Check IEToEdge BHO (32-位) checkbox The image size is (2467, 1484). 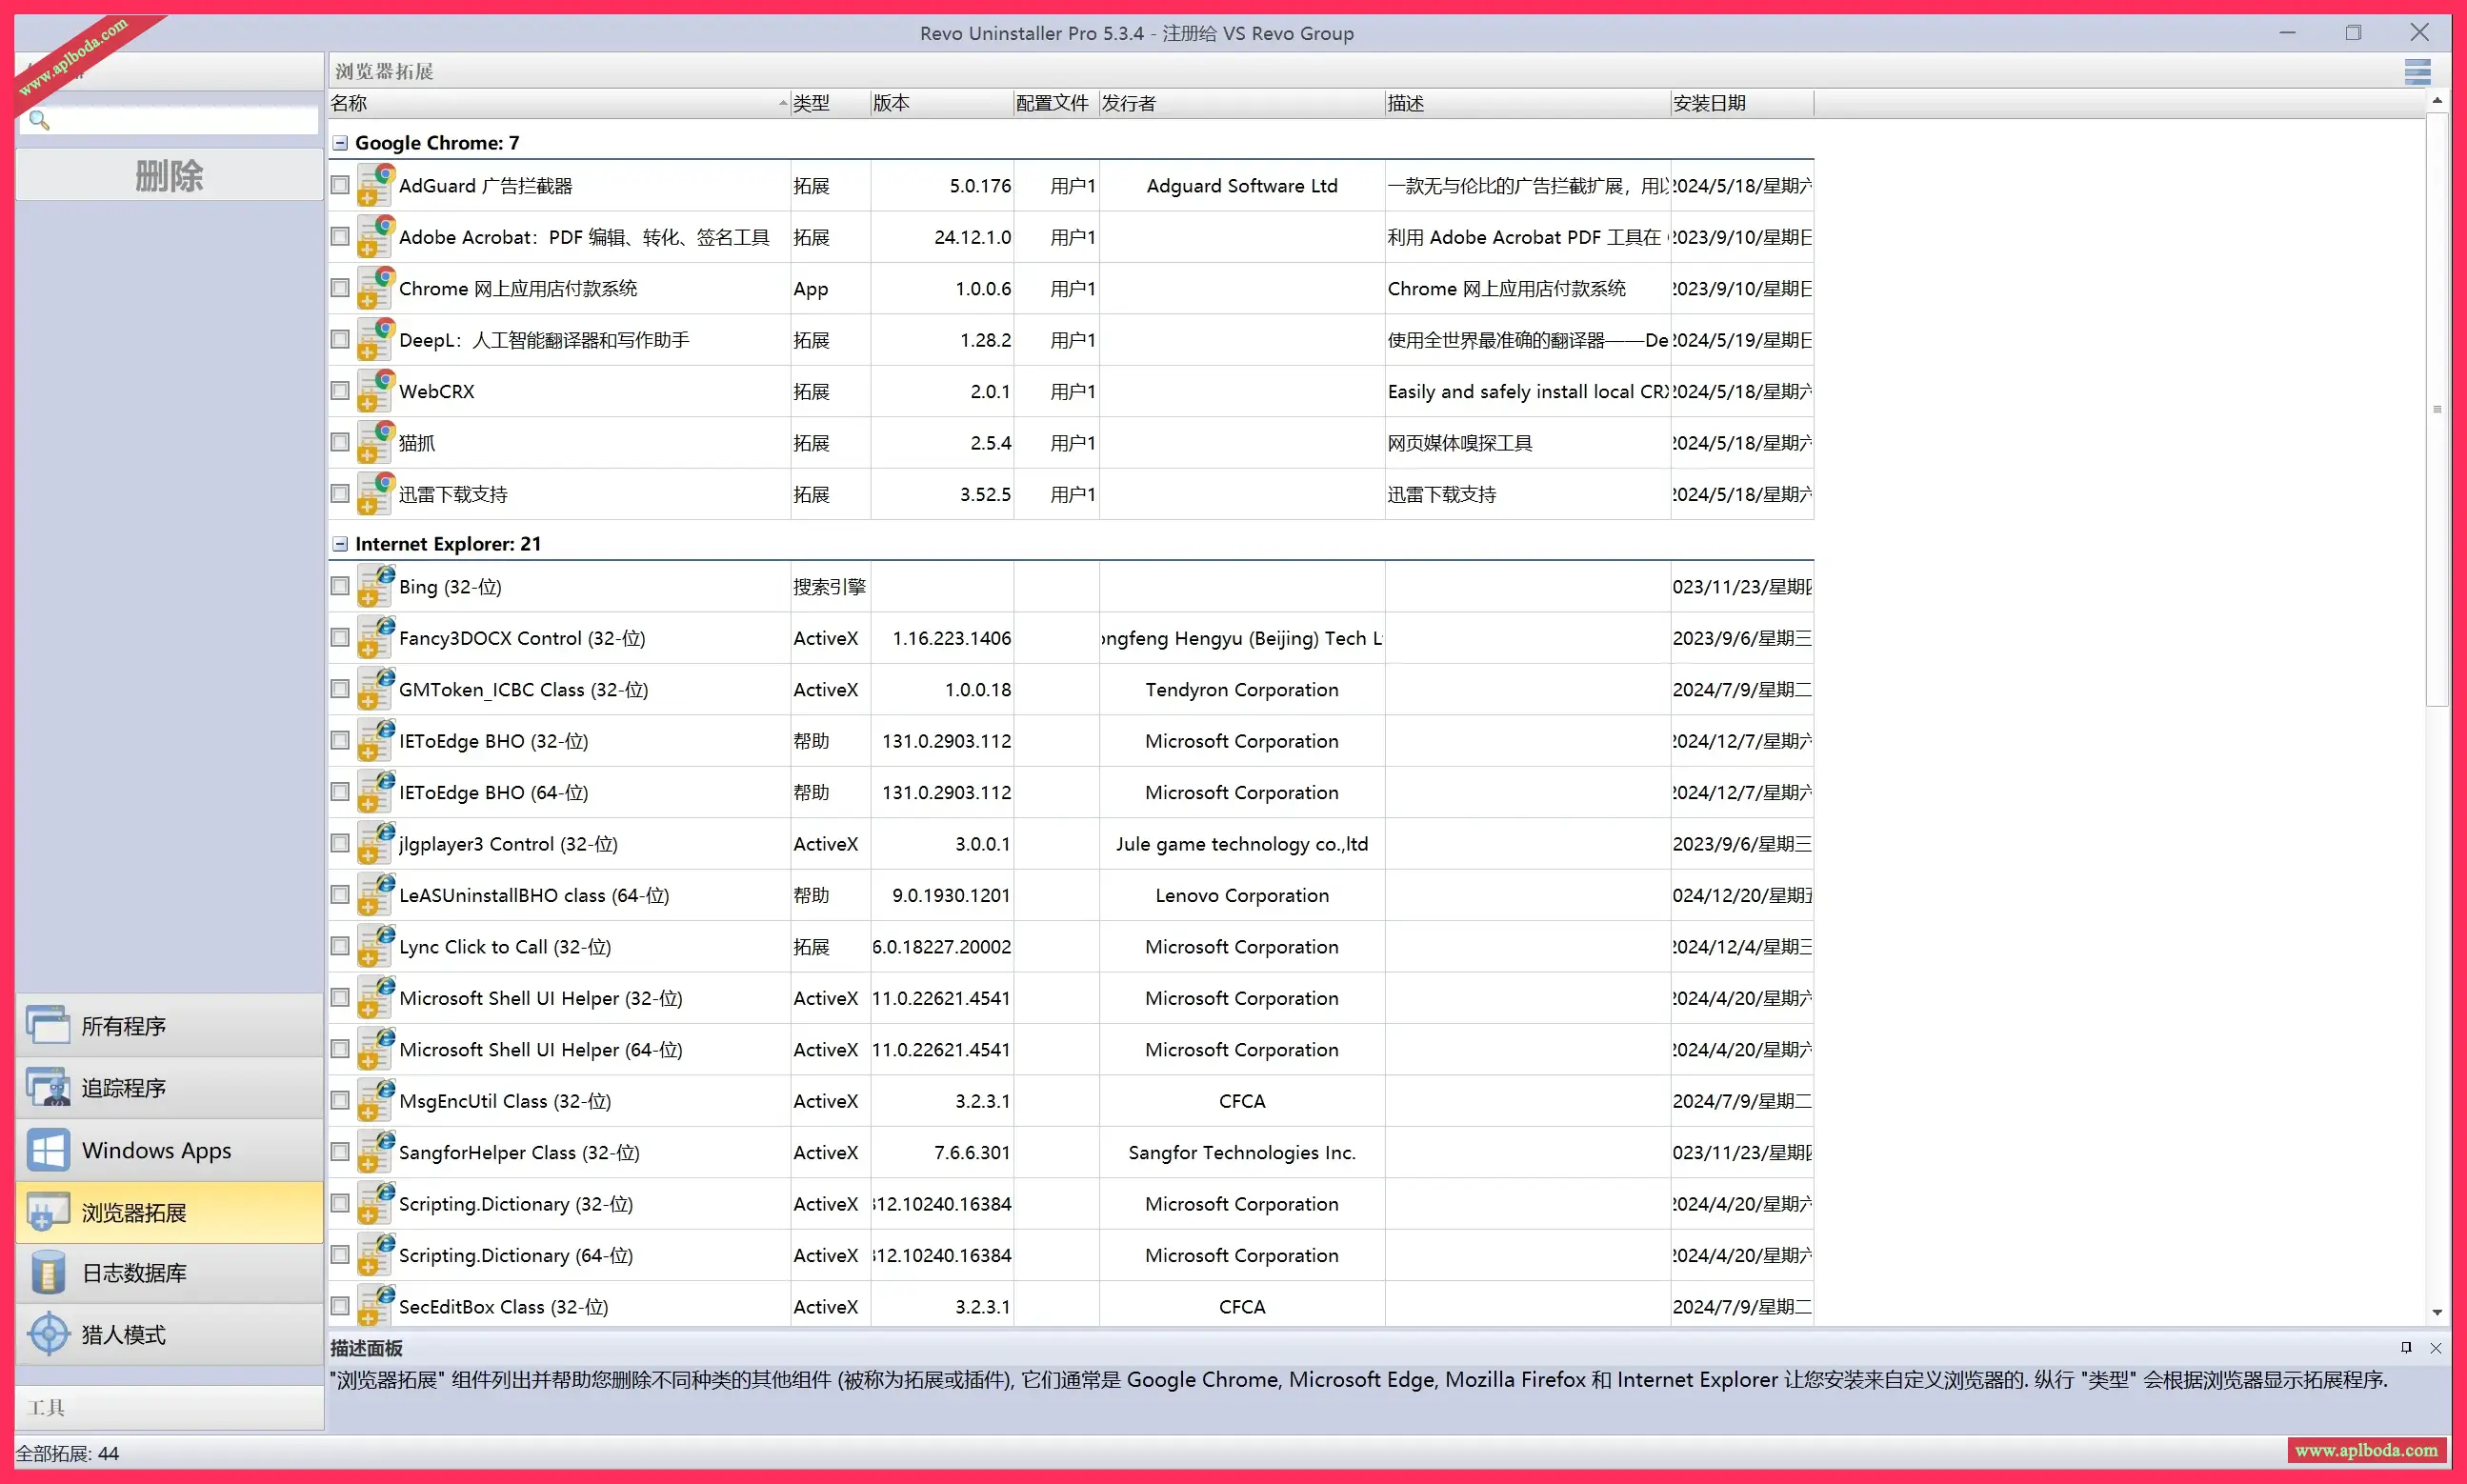click(x=340, y=741)
